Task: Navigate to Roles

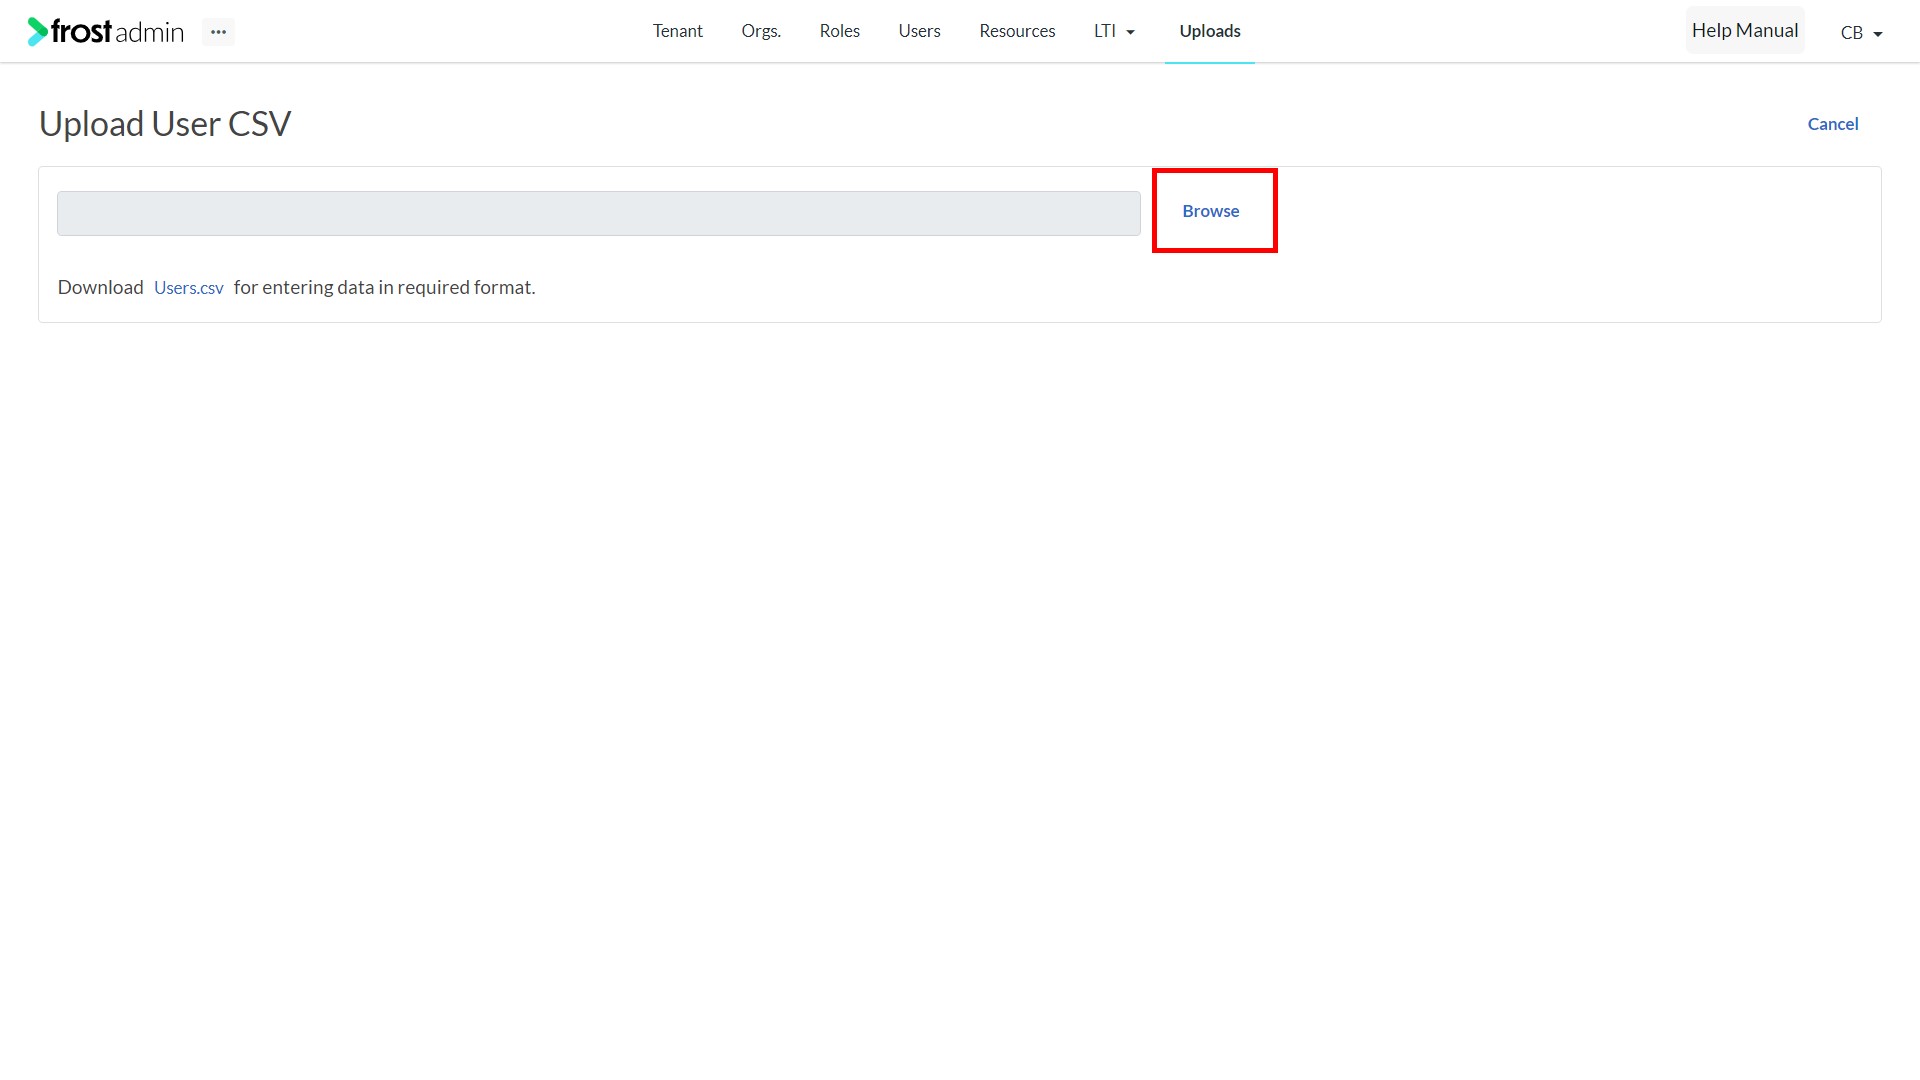Action: (840, 31)
